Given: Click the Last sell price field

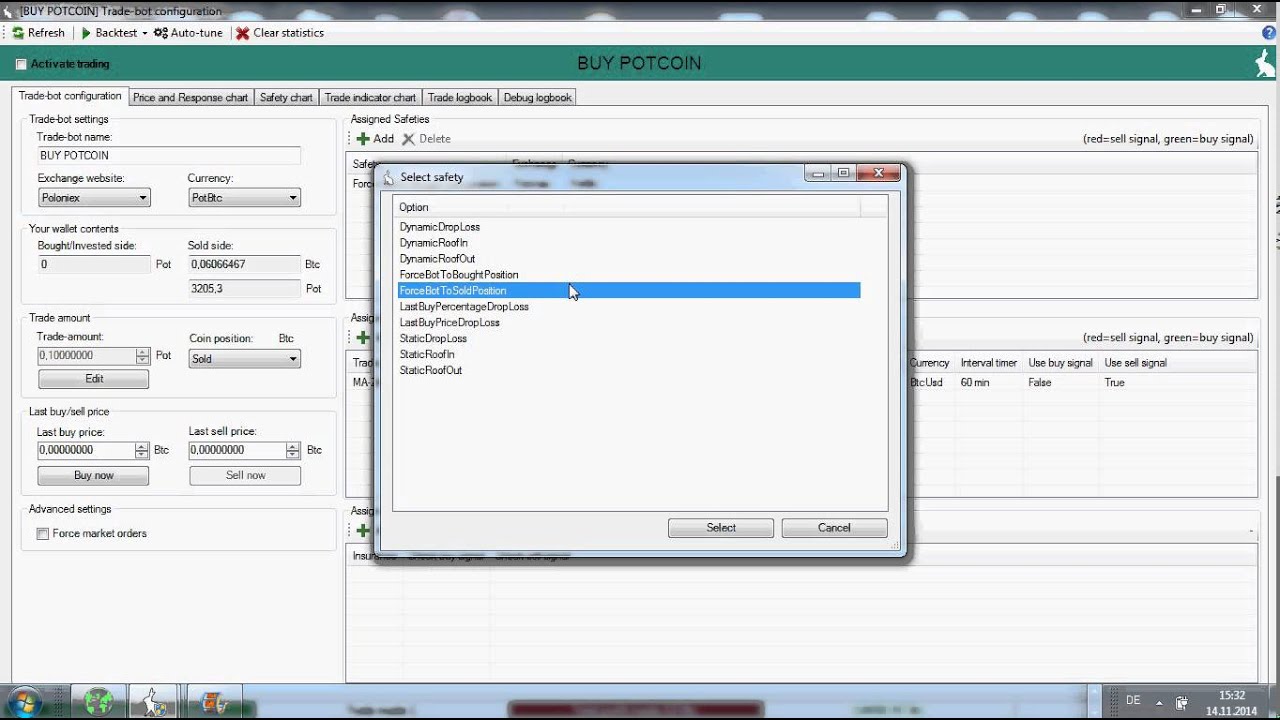Looking at the screenshot, I should tap(237, 450).
